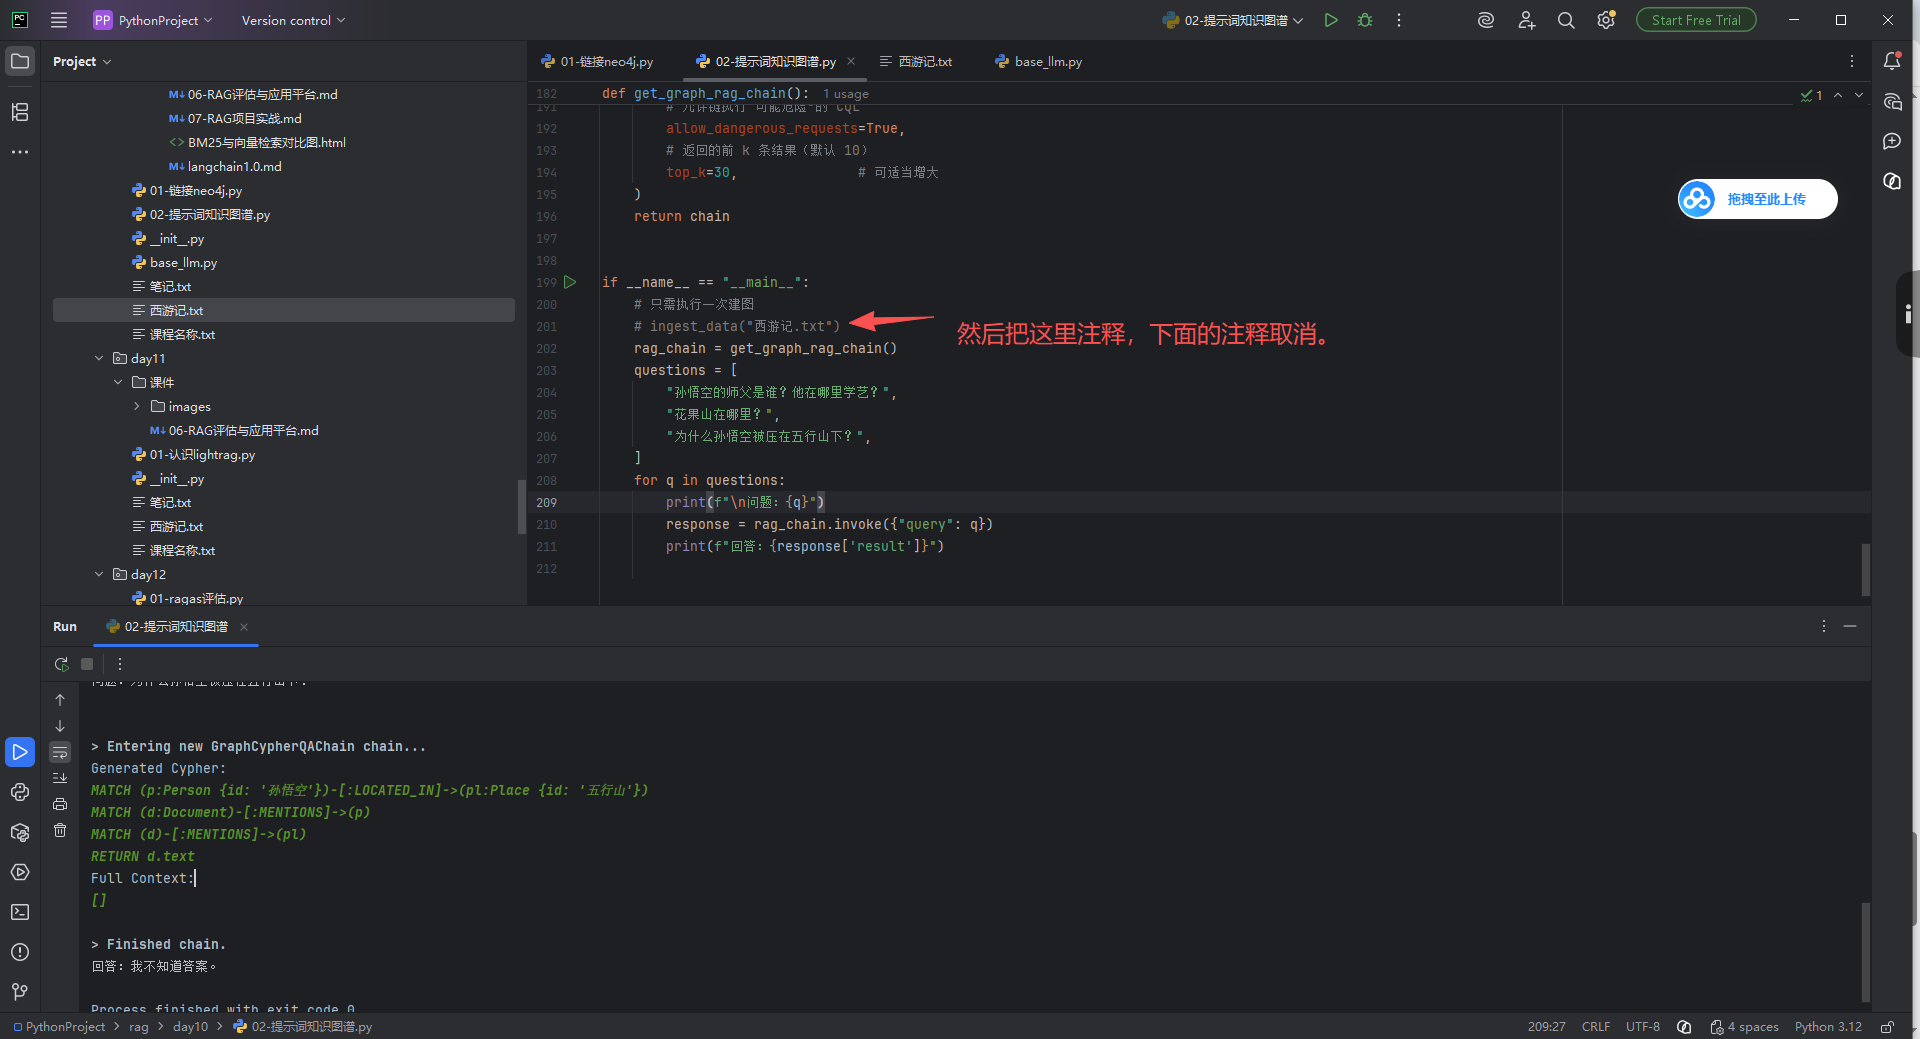Toggle scroll to end in Run console
The width and height of the screenshot is (1920, 1039).
pyautogui.click(x=60, y=778)
